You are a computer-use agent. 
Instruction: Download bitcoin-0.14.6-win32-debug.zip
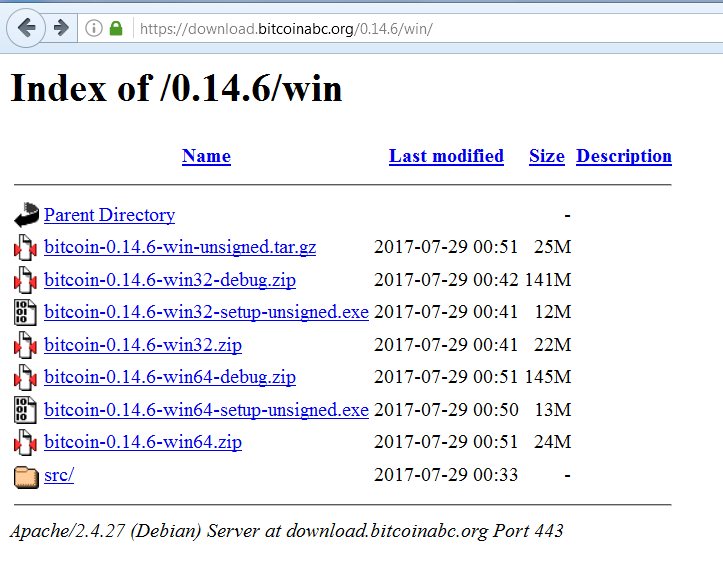170,280
